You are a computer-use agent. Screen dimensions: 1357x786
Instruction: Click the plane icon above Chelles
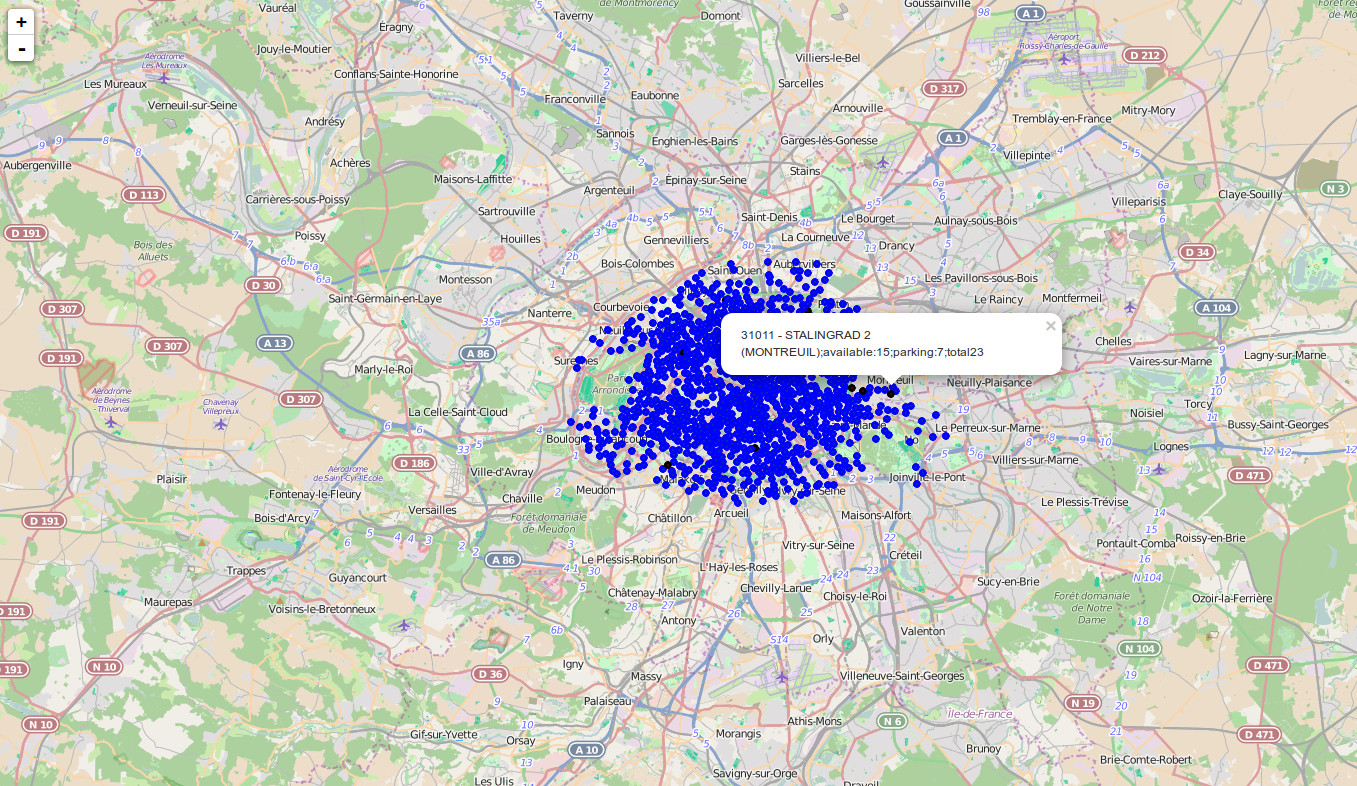click(1130, 306)
